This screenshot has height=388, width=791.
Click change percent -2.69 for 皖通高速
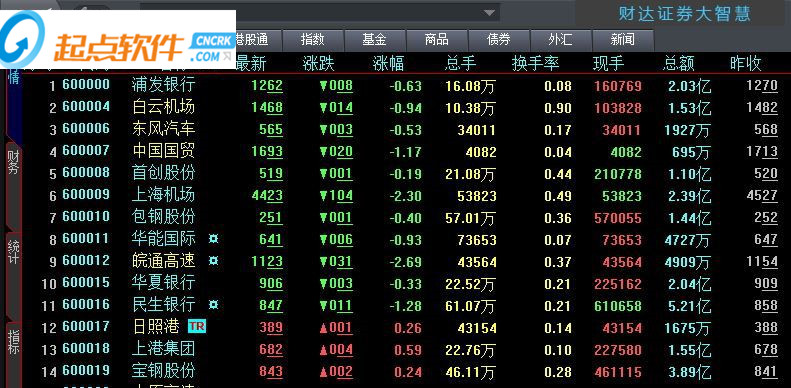click(x=405, y=262)
